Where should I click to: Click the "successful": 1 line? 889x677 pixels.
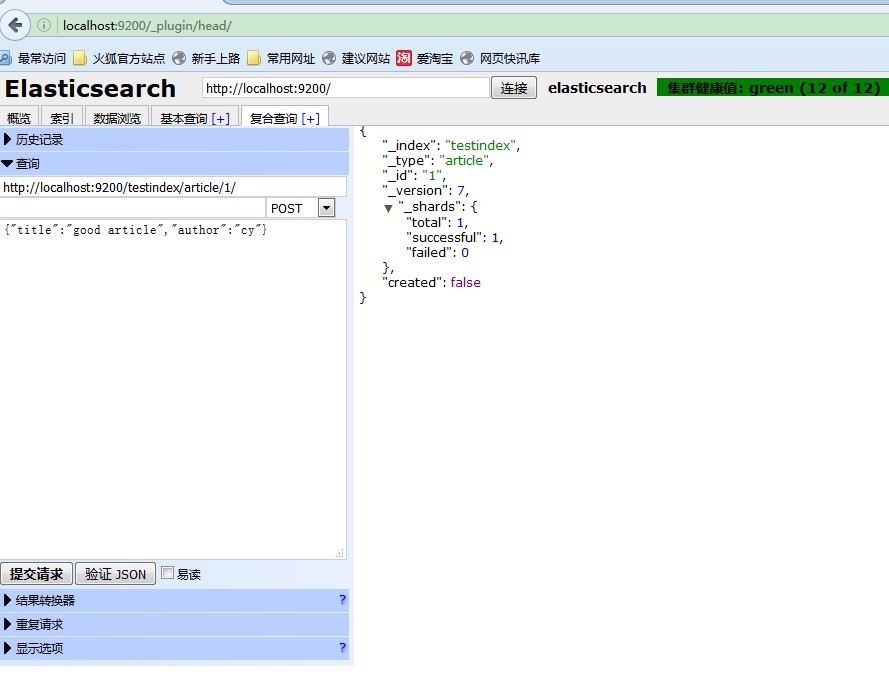tap(454, 238)
